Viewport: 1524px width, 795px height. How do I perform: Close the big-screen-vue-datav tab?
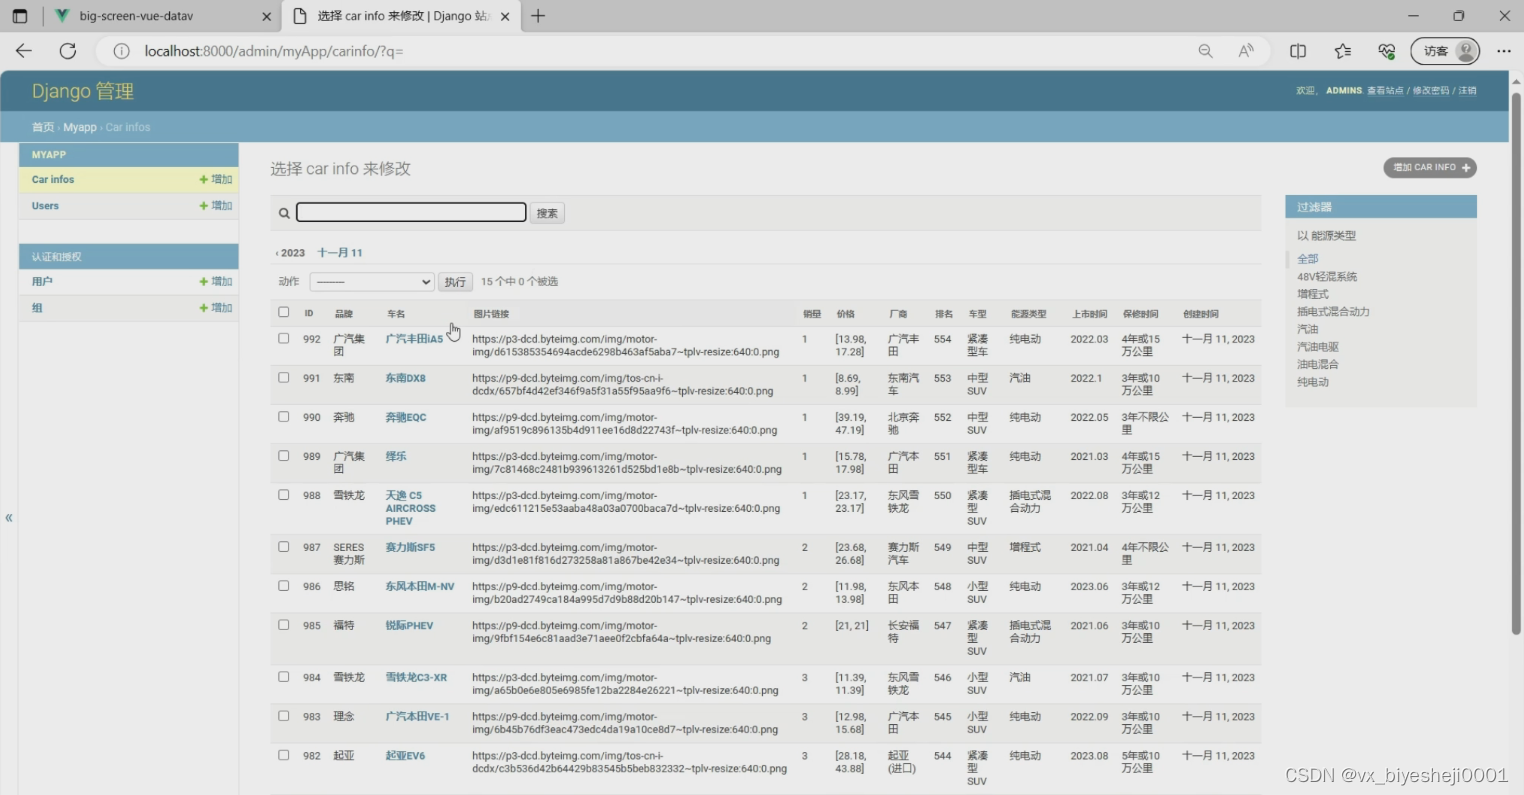coord(266,16)
